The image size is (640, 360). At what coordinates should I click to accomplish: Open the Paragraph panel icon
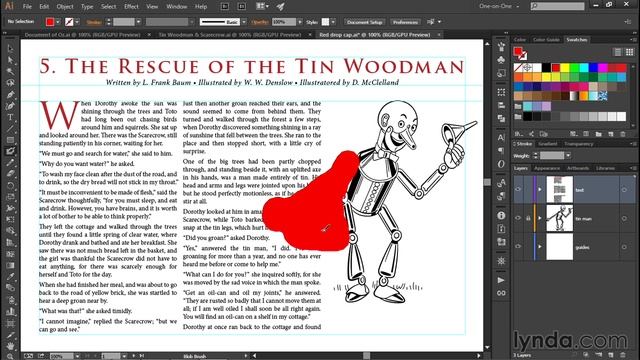click(x=501, y=151)
